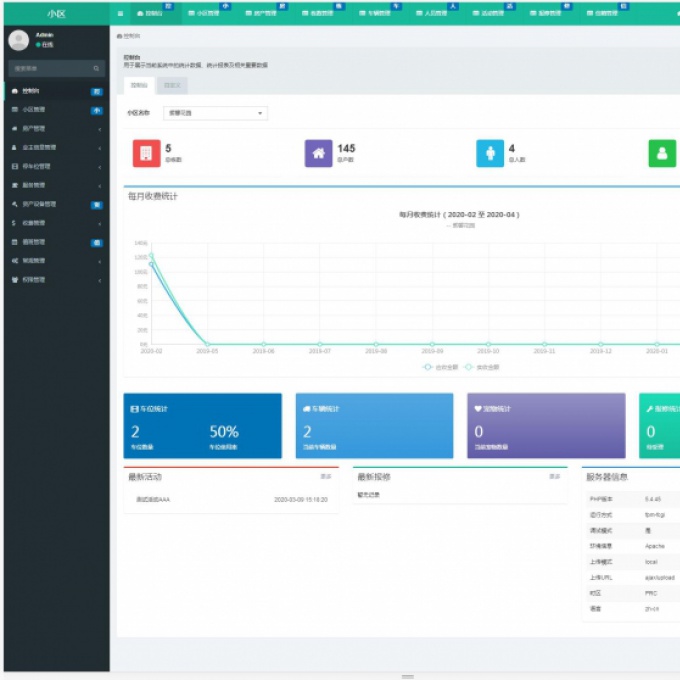Image resolution: width=680 pixels, height=680 pixels.
Task: Open the 小区名称 dropdown selector
Action: (216, 113)
